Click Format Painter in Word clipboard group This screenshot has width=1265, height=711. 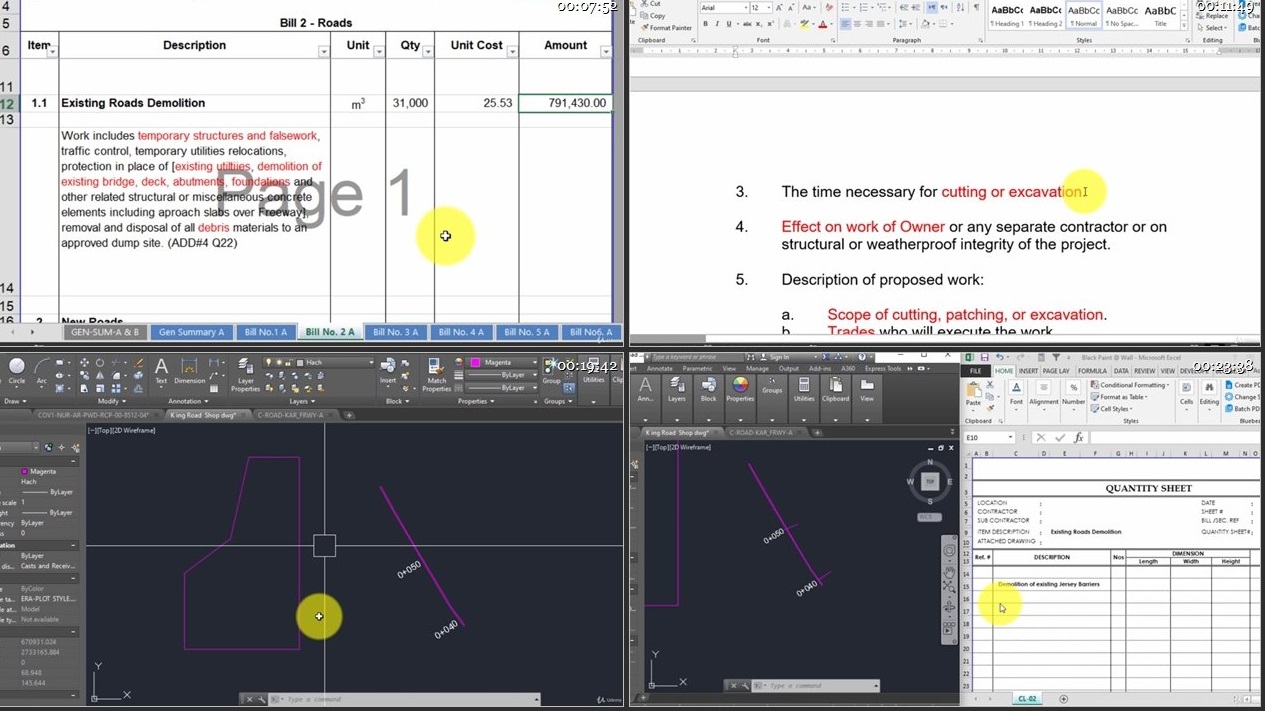click(x=666, y=28)
